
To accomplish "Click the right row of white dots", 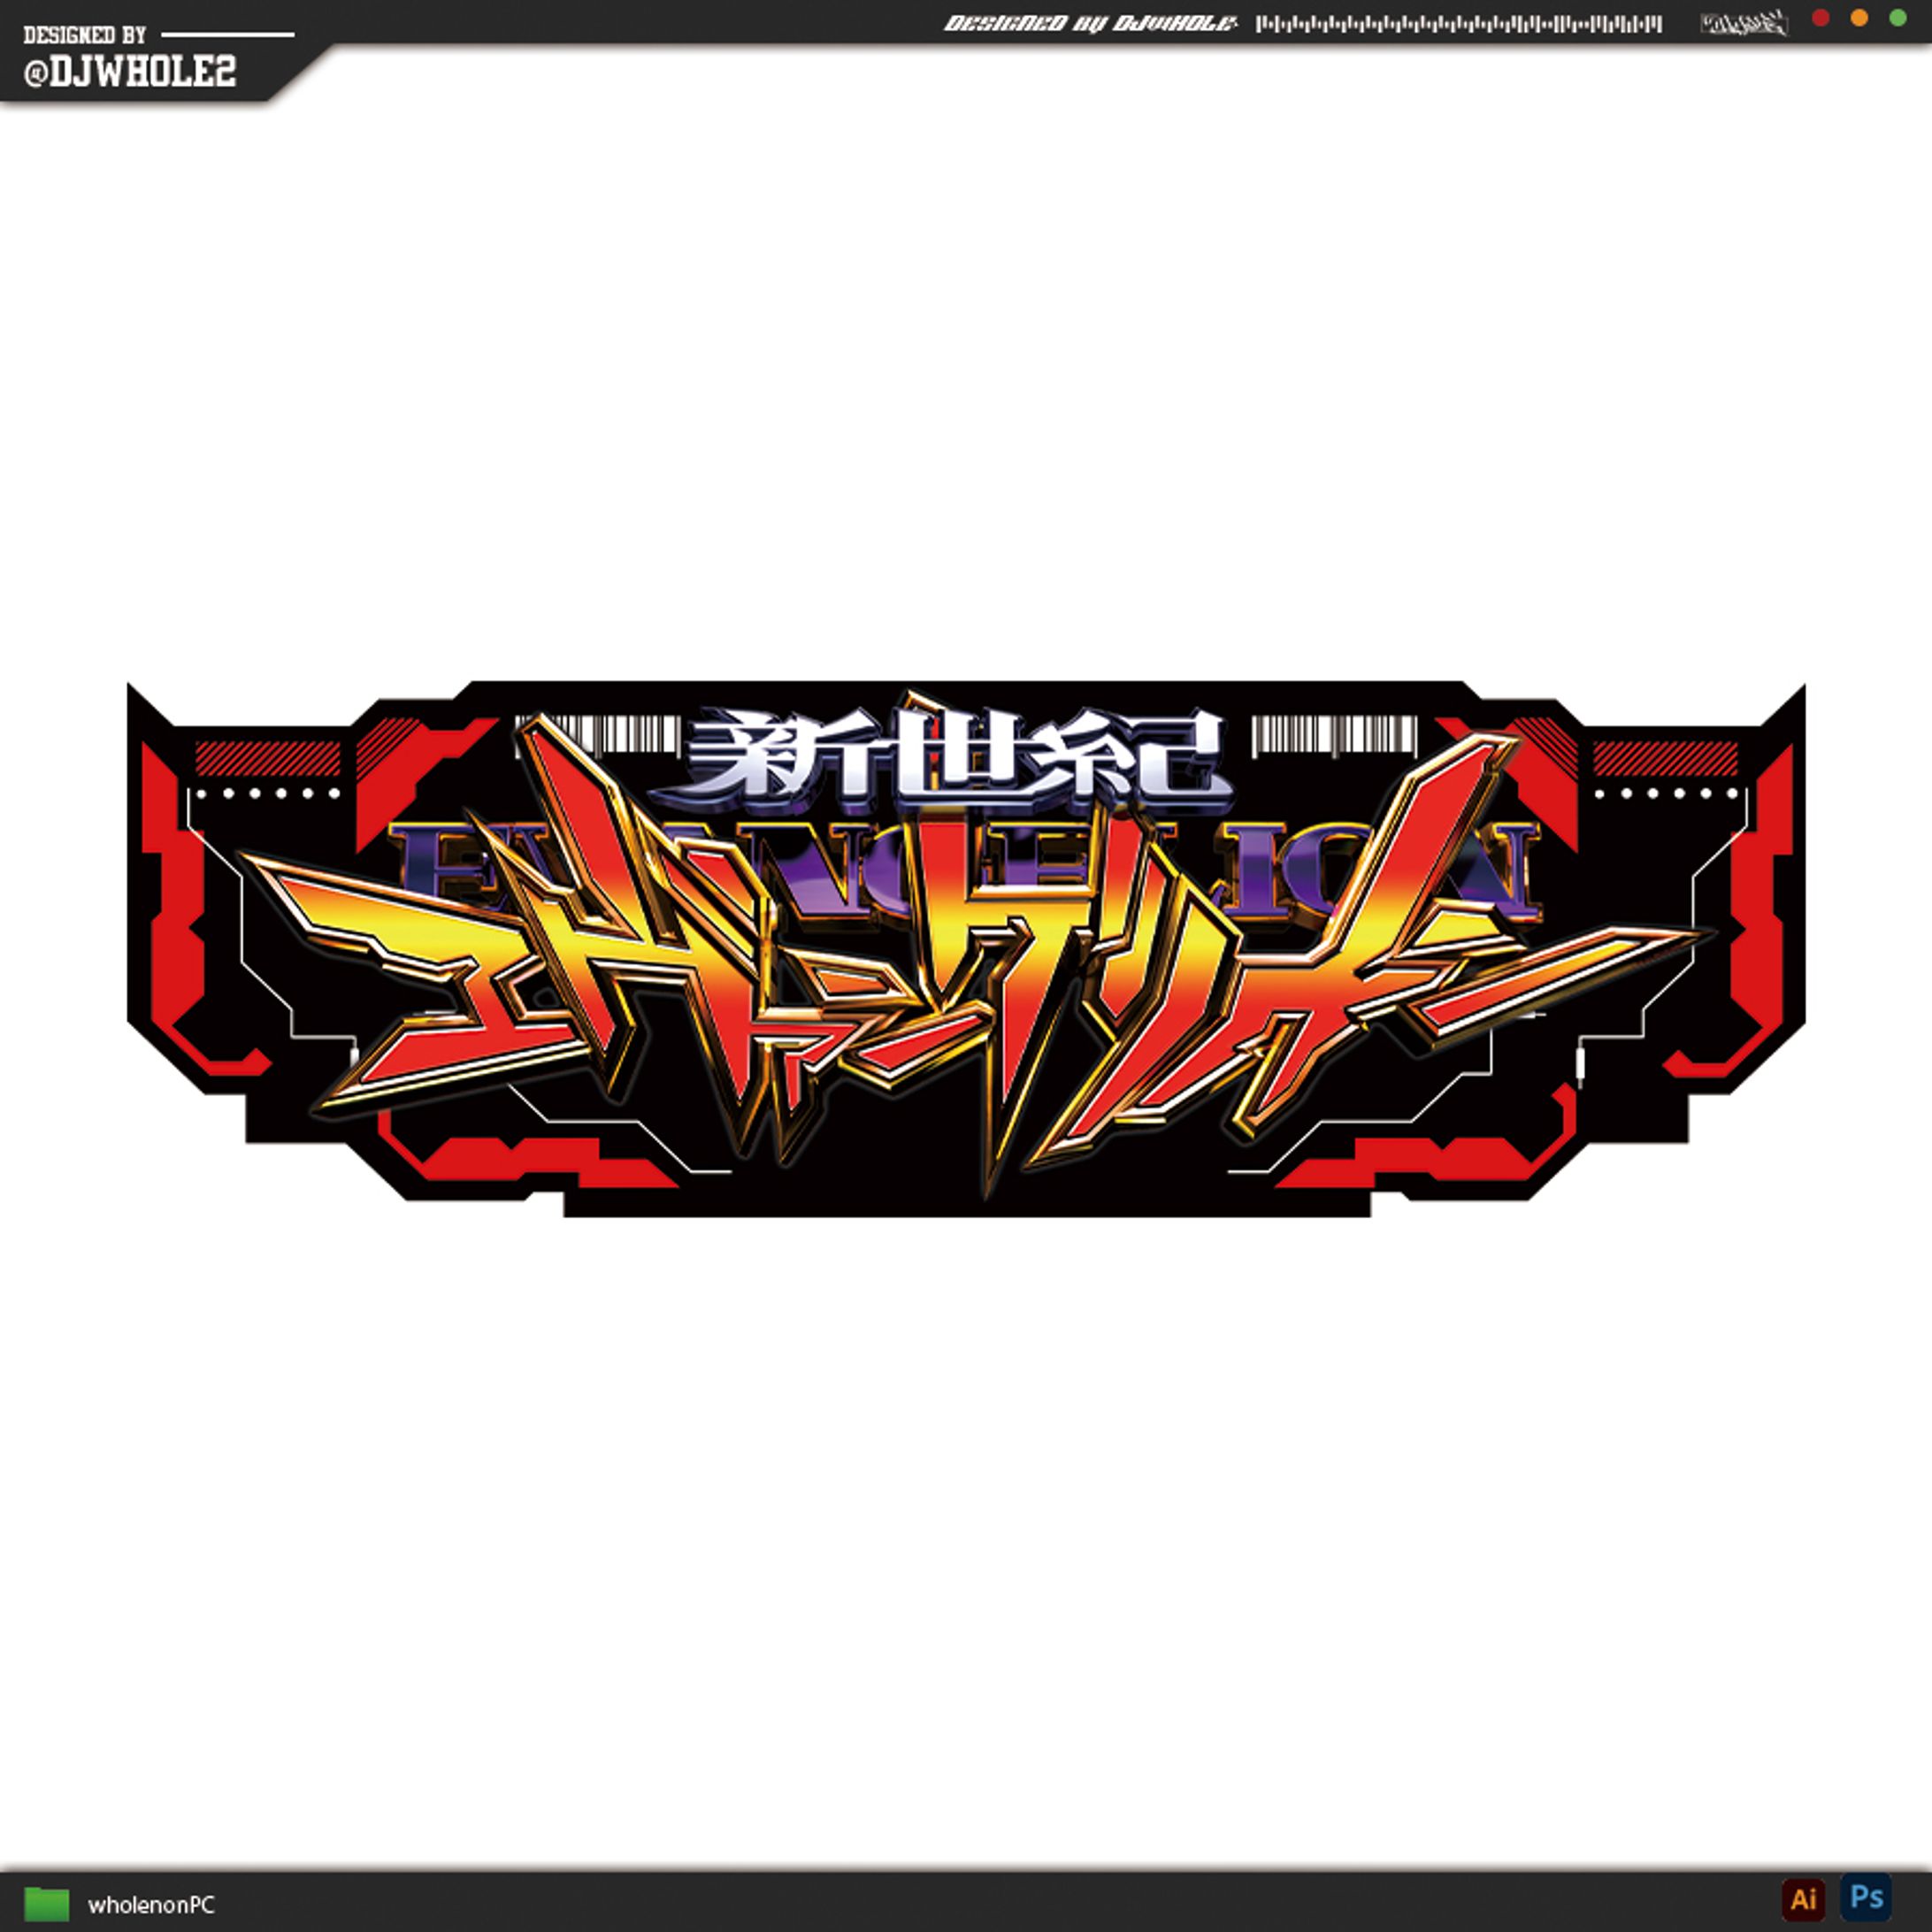I will (x=1664, y=793).
